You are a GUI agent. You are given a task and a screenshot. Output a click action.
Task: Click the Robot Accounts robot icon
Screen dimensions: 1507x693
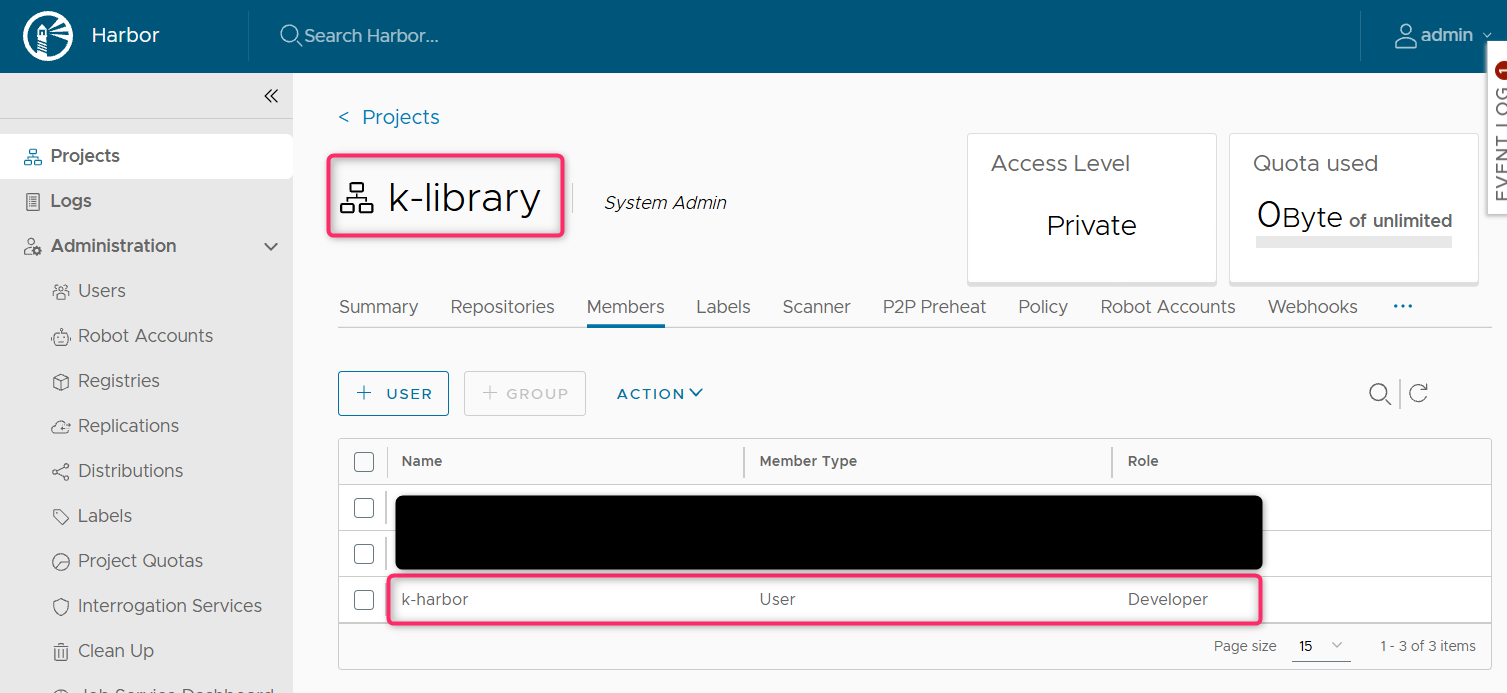(x=61, y=336)
